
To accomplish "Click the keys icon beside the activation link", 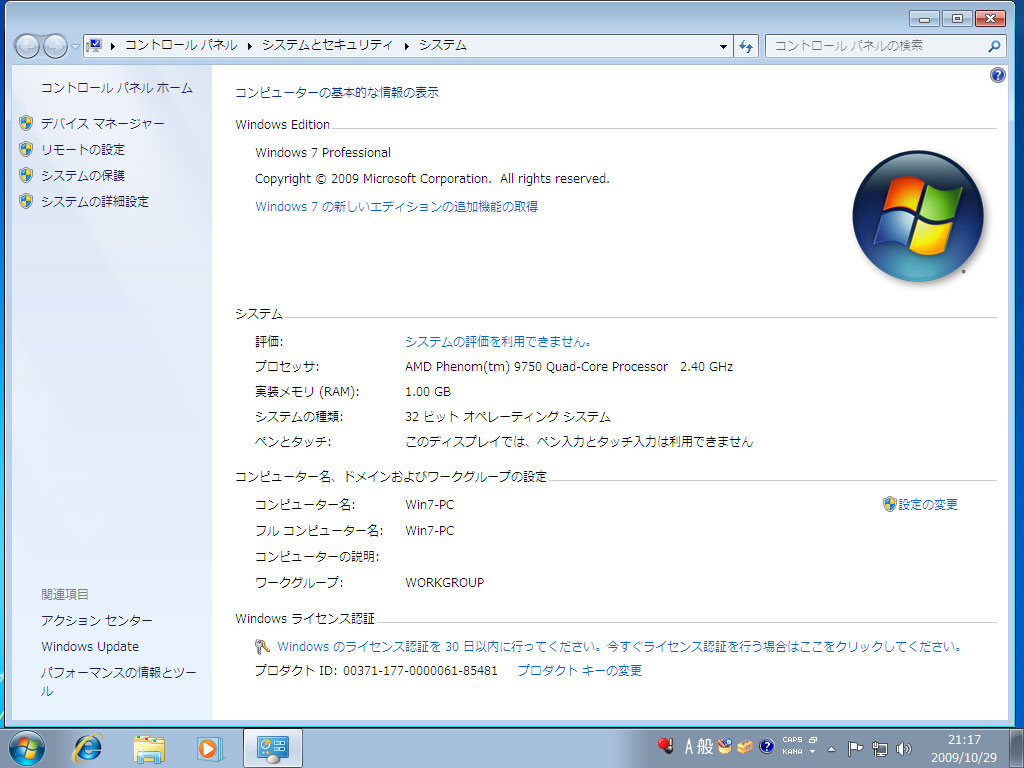I will [x=263, y=647].
